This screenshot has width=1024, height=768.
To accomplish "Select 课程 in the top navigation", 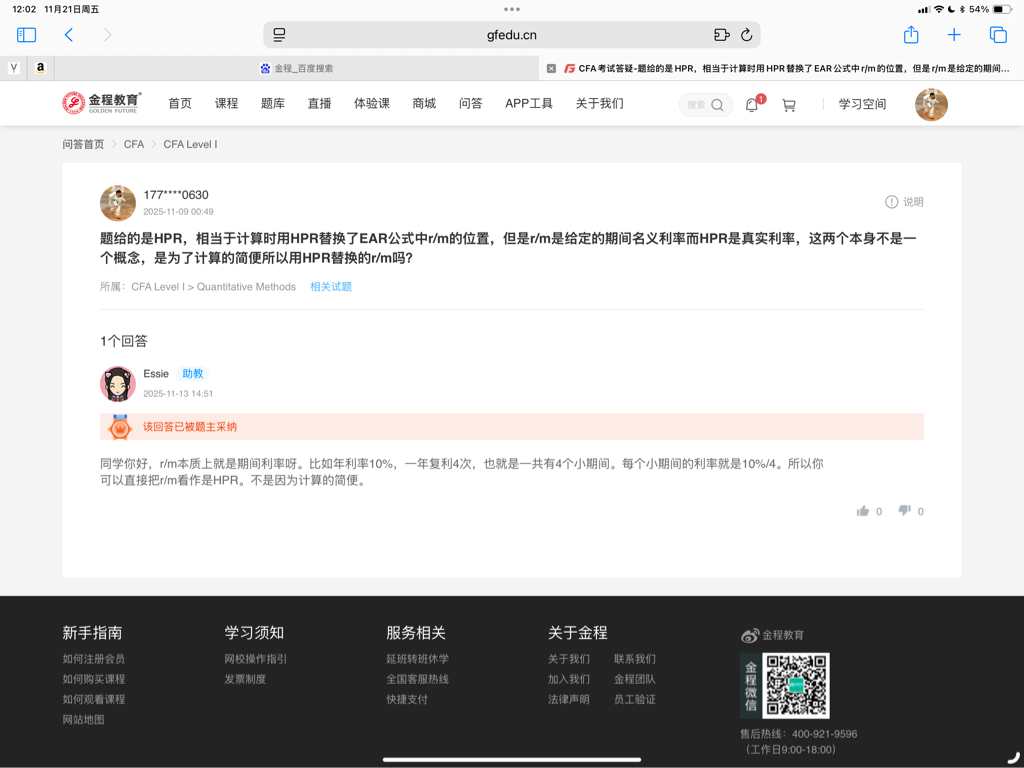I will tap(227, 104).
